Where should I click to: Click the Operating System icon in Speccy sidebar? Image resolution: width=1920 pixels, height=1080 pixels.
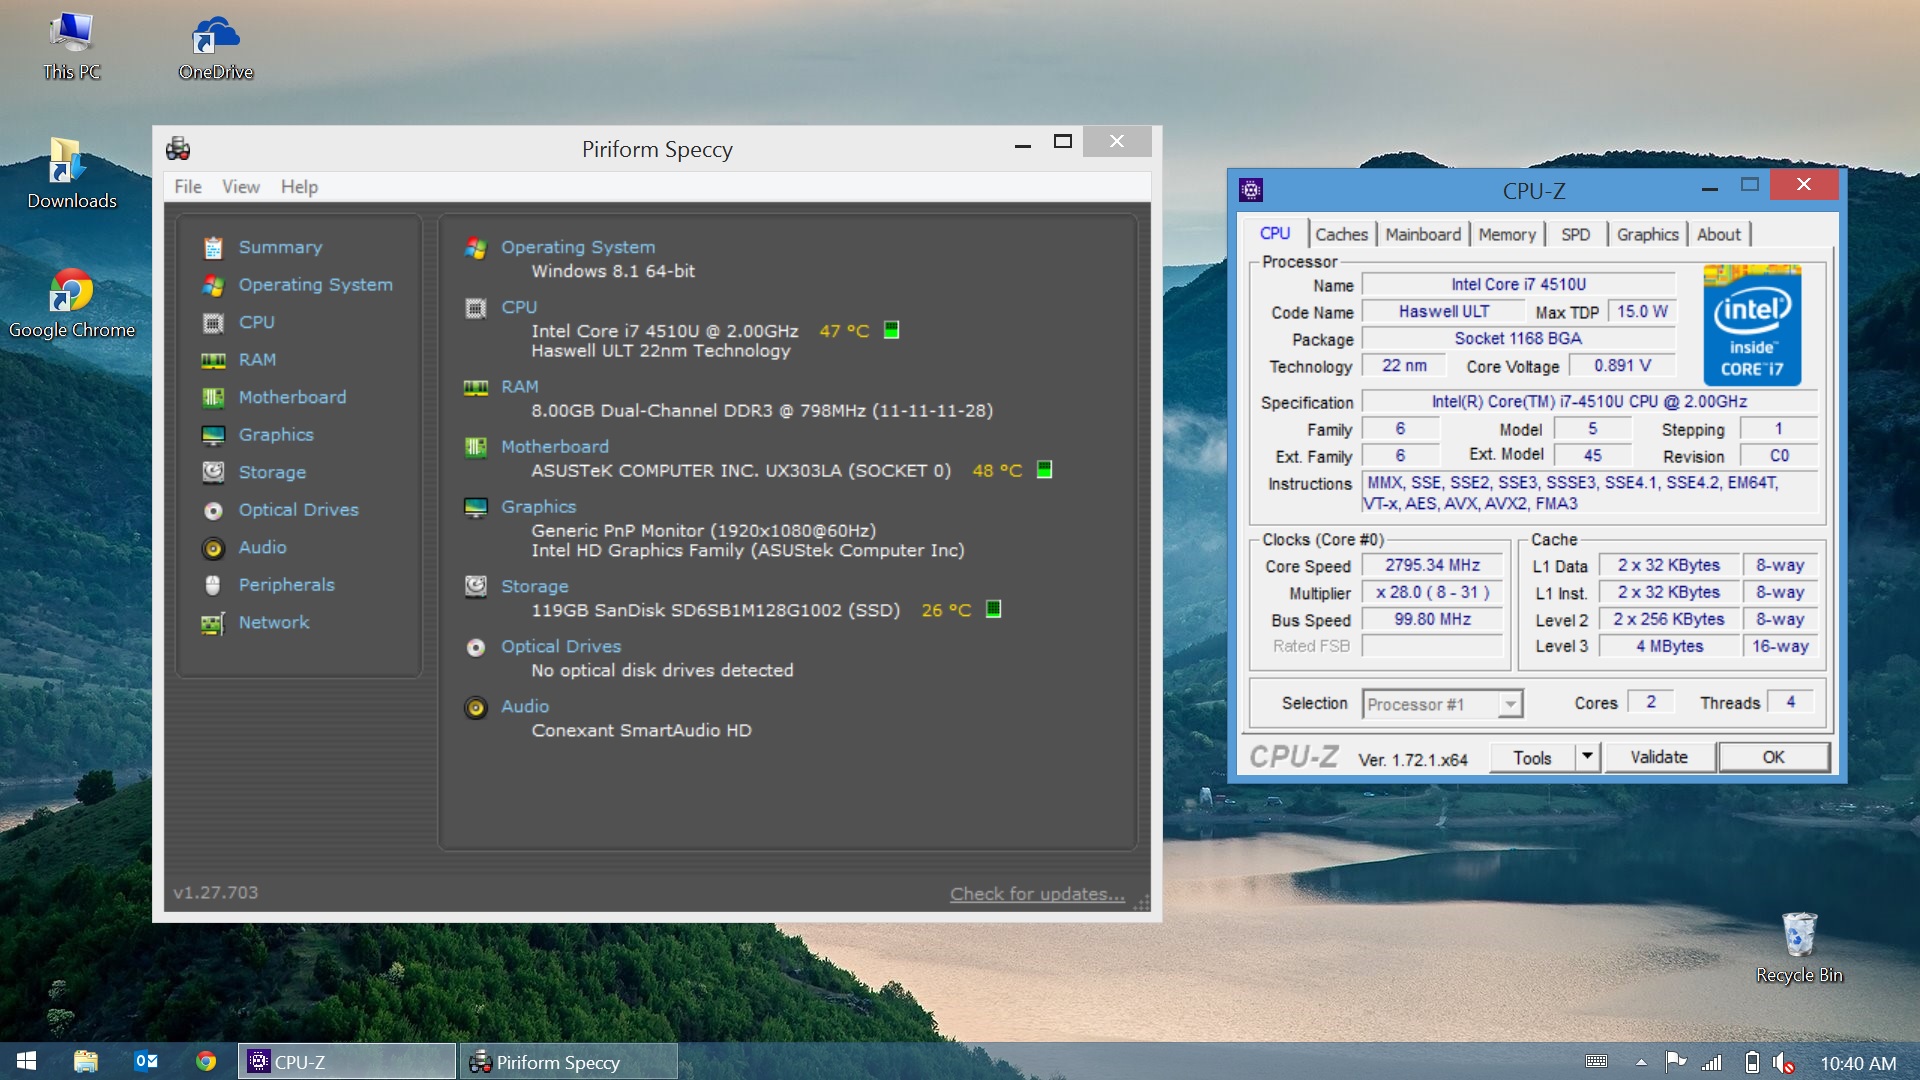[x=213, y=285]
